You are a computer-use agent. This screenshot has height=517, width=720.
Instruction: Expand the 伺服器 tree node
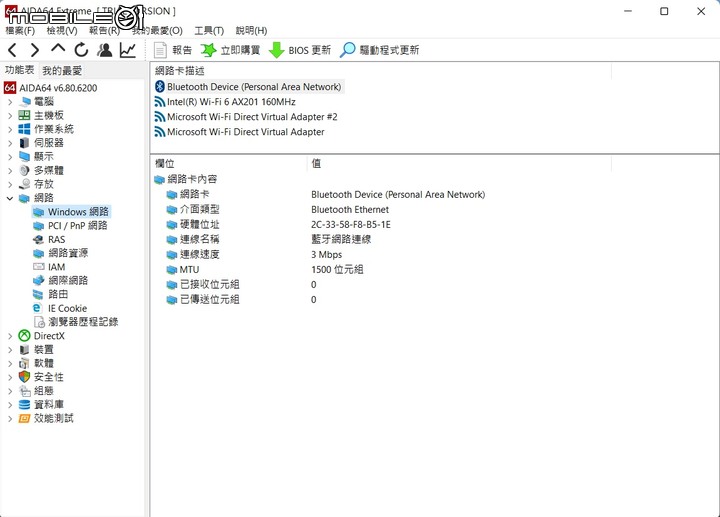[x=10, y=143]
